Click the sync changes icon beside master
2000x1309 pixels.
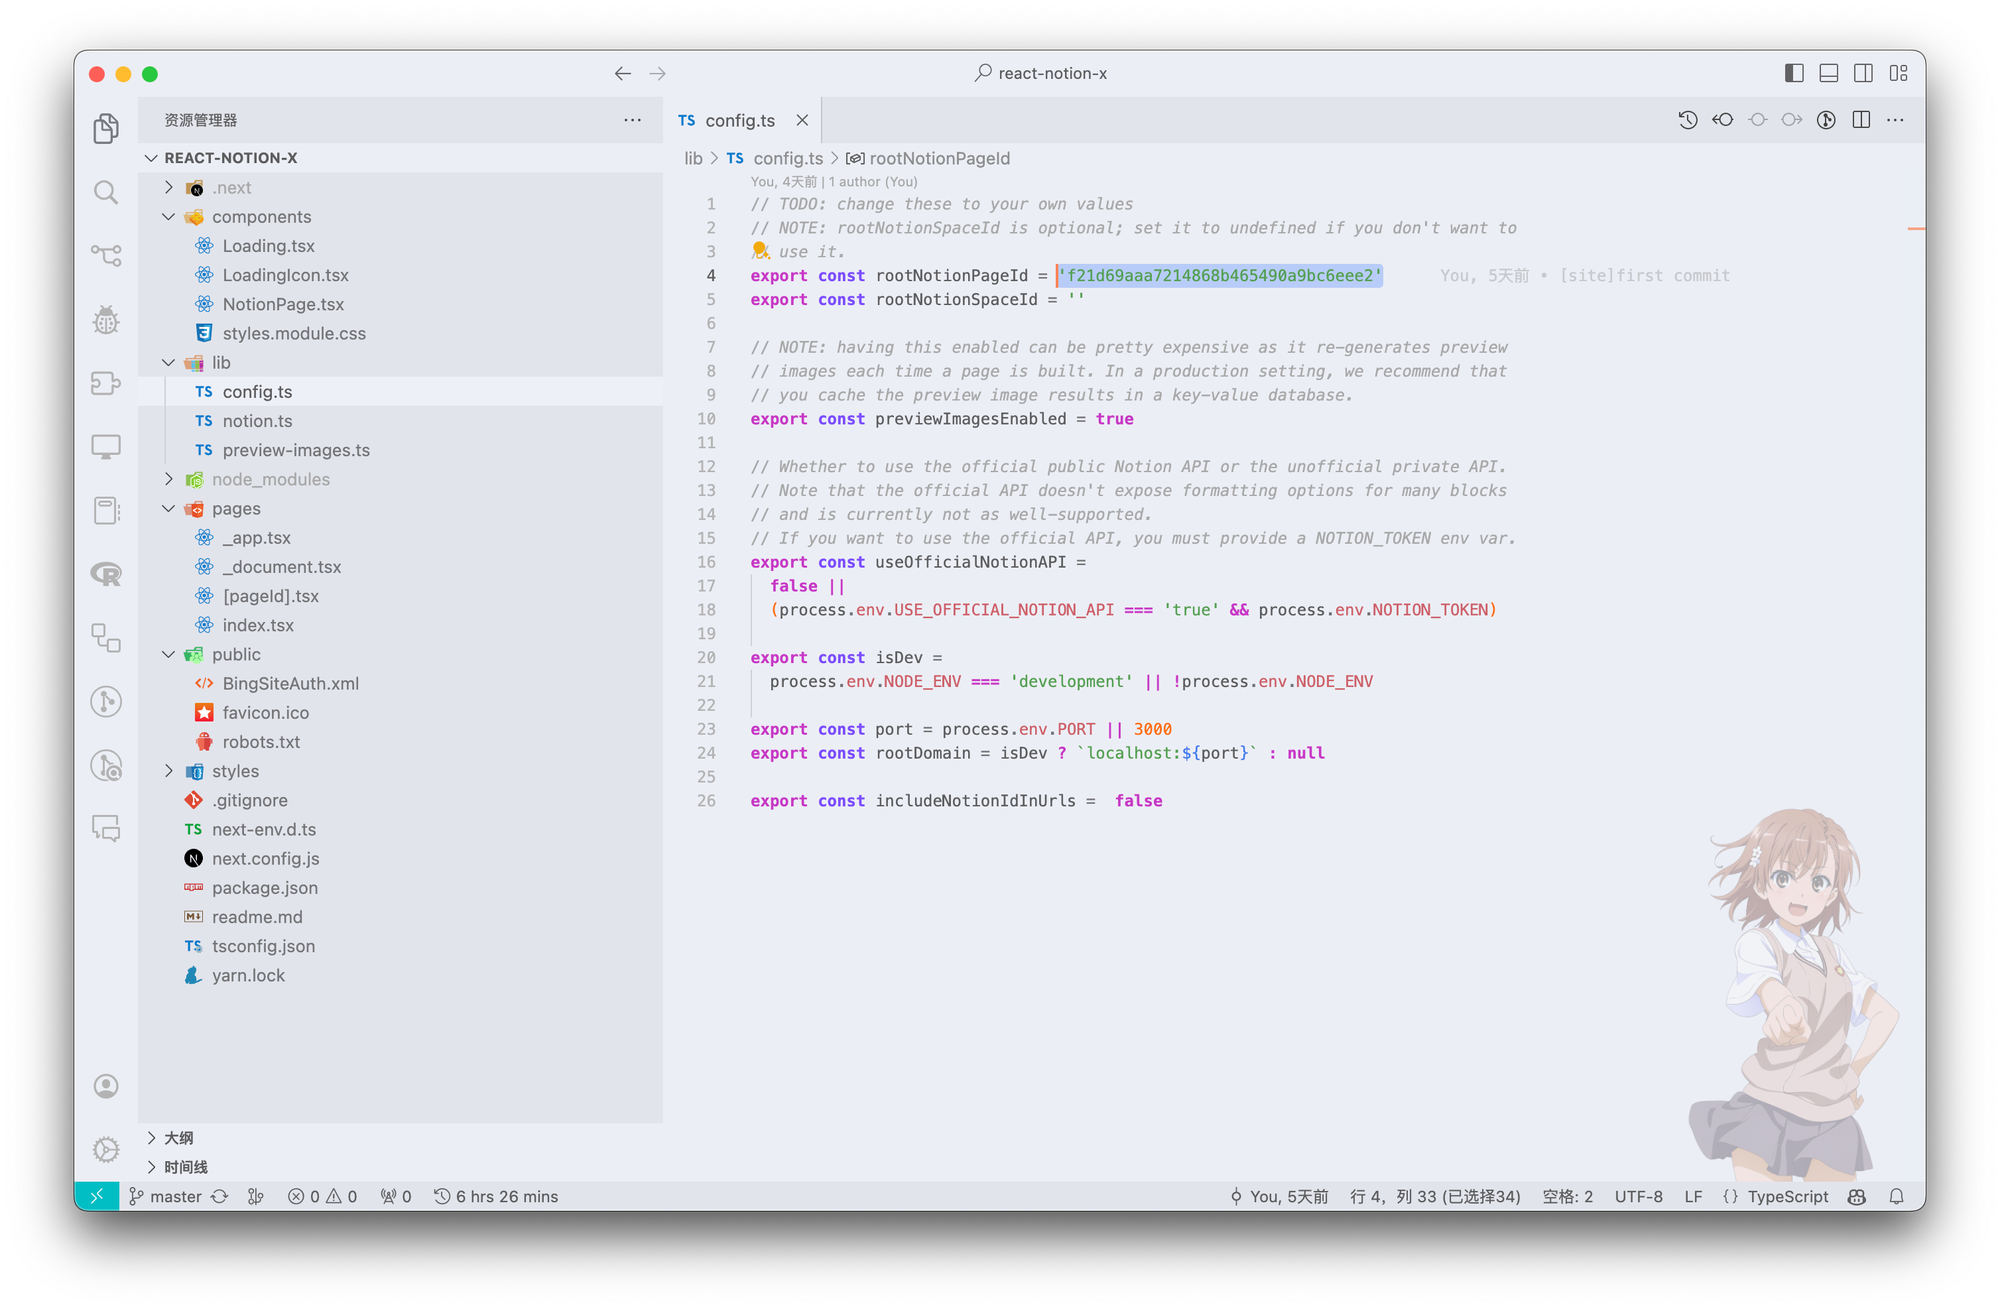pyautogui.click(x=219, y=1196)
